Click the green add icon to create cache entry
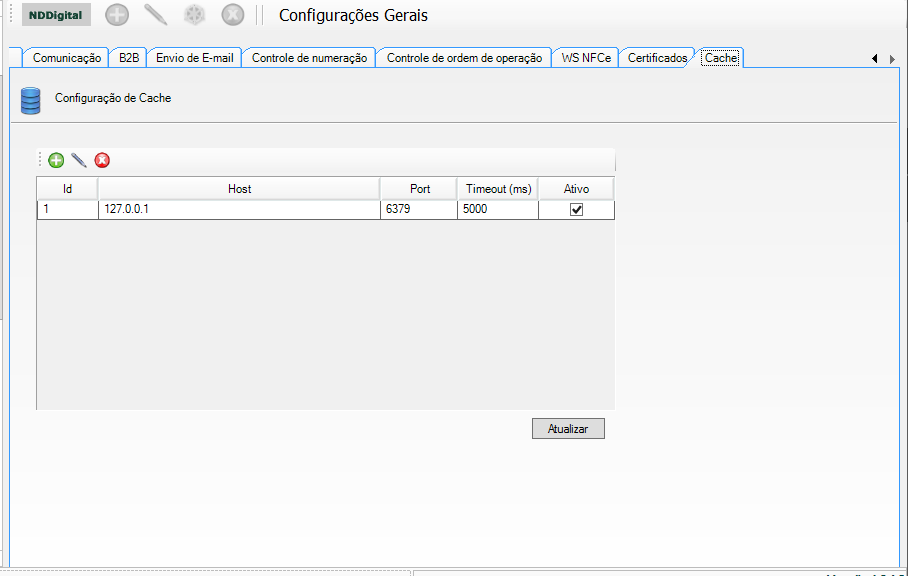 click(55, 160)
